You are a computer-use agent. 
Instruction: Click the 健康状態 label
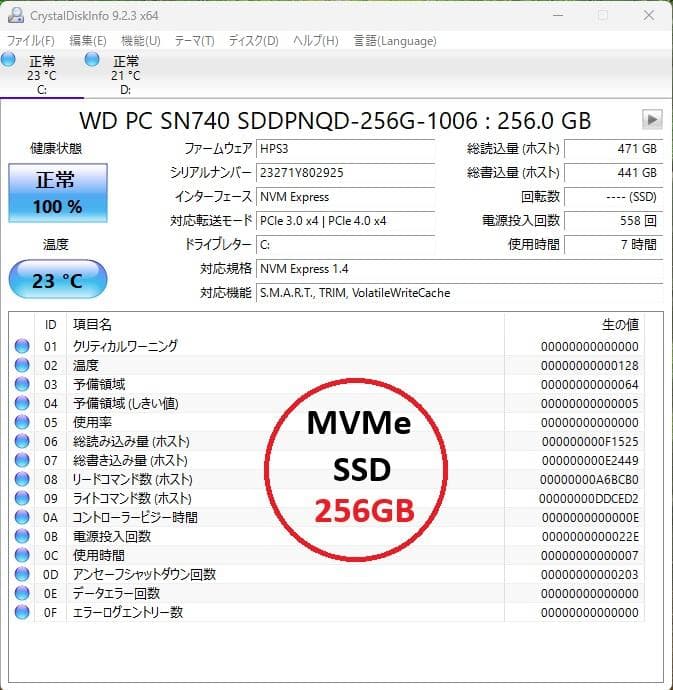click(x=56, y=148)
